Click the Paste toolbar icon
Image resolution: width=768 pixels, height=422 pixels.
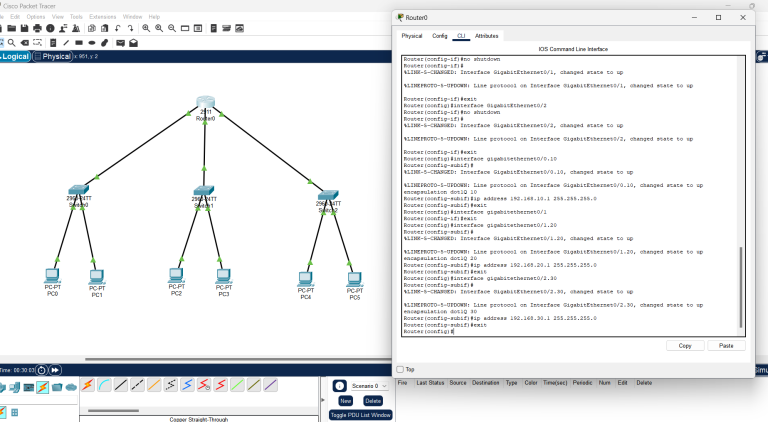click(104, 28)
